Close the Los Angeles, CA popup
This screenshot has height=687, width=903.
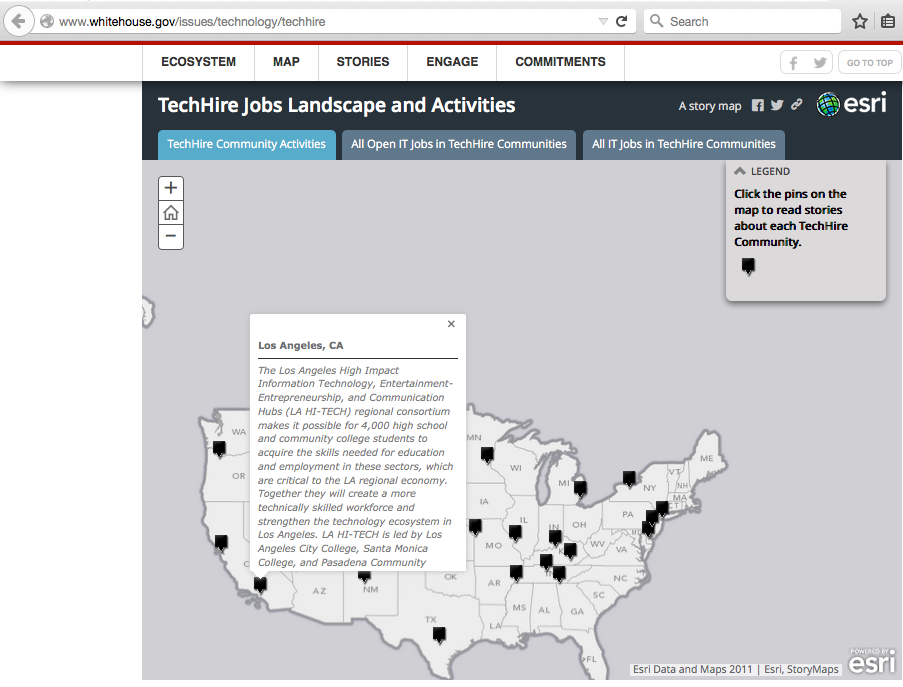[x=452, y=324]
